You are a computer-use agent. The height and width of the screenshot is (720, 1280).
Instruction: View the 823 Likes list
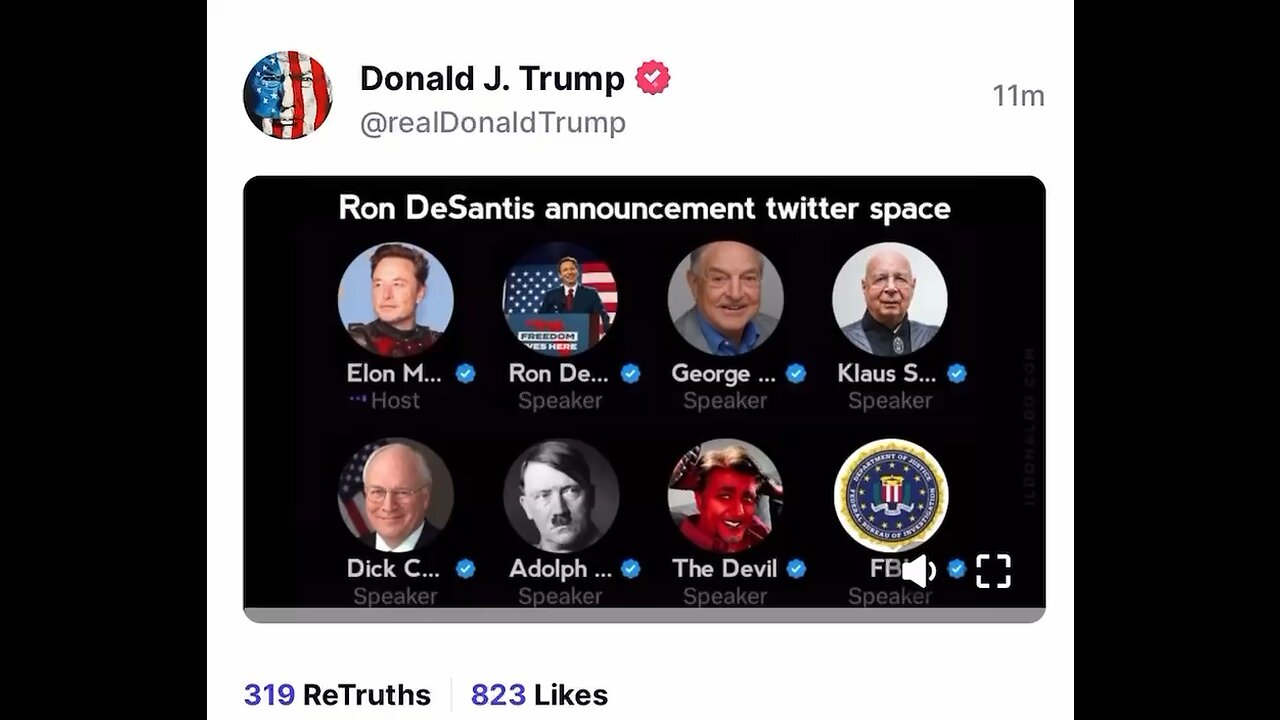click(539, 695)
